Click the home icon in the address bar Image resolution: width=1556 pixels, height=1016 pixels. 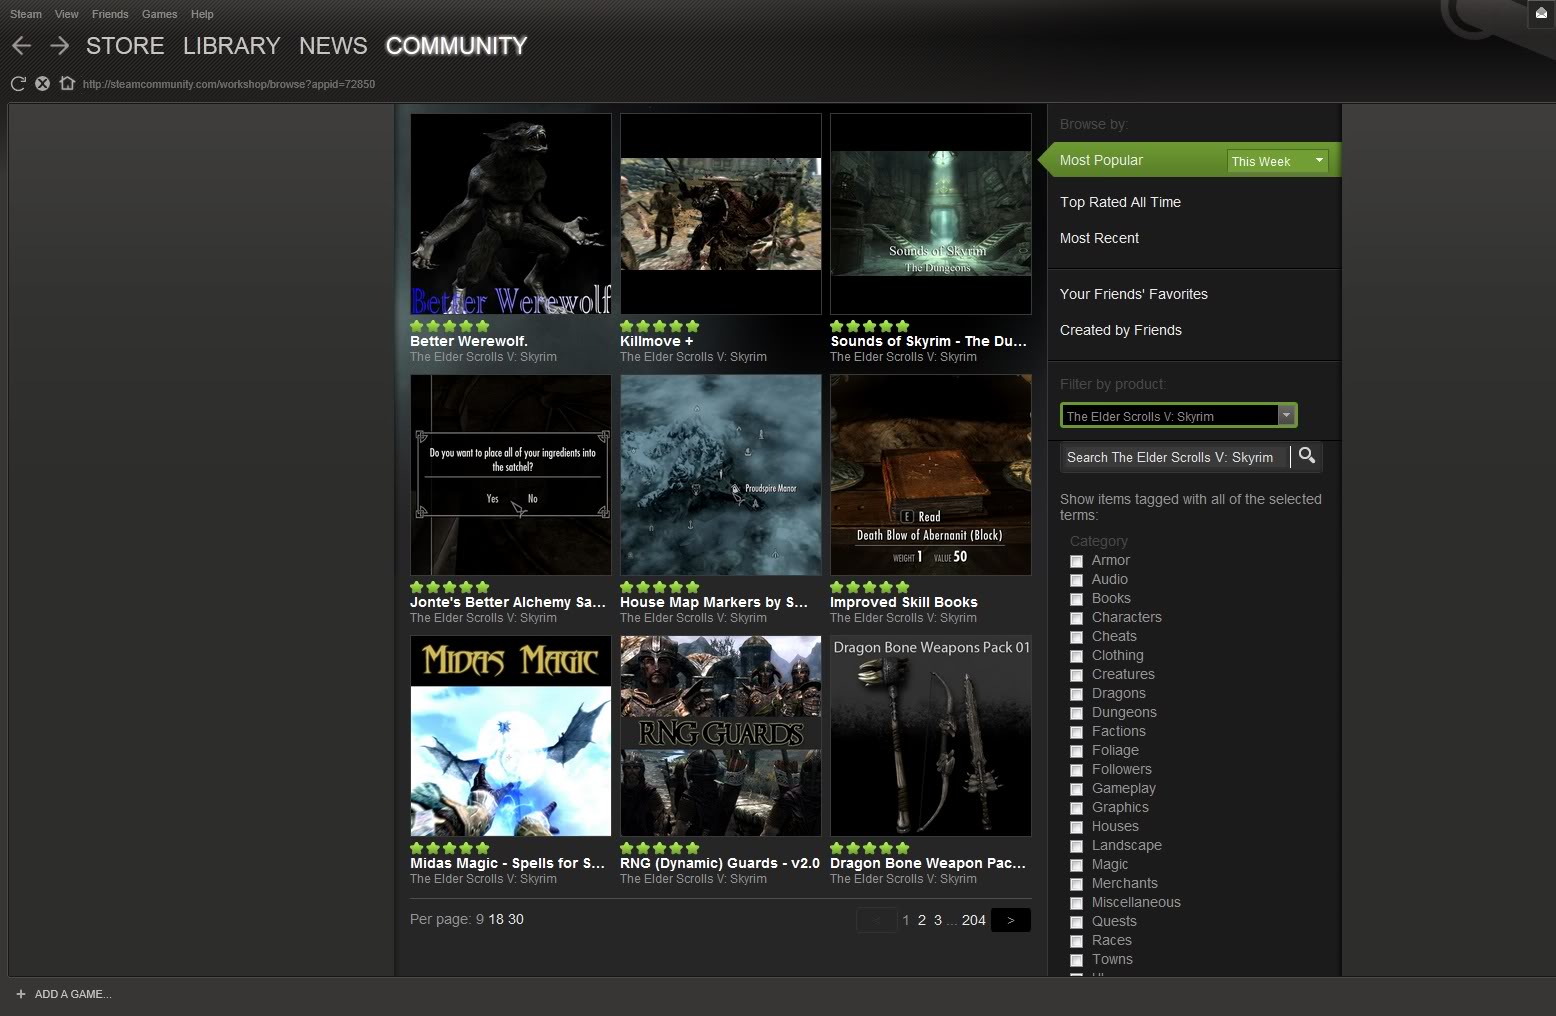point(67,83)
